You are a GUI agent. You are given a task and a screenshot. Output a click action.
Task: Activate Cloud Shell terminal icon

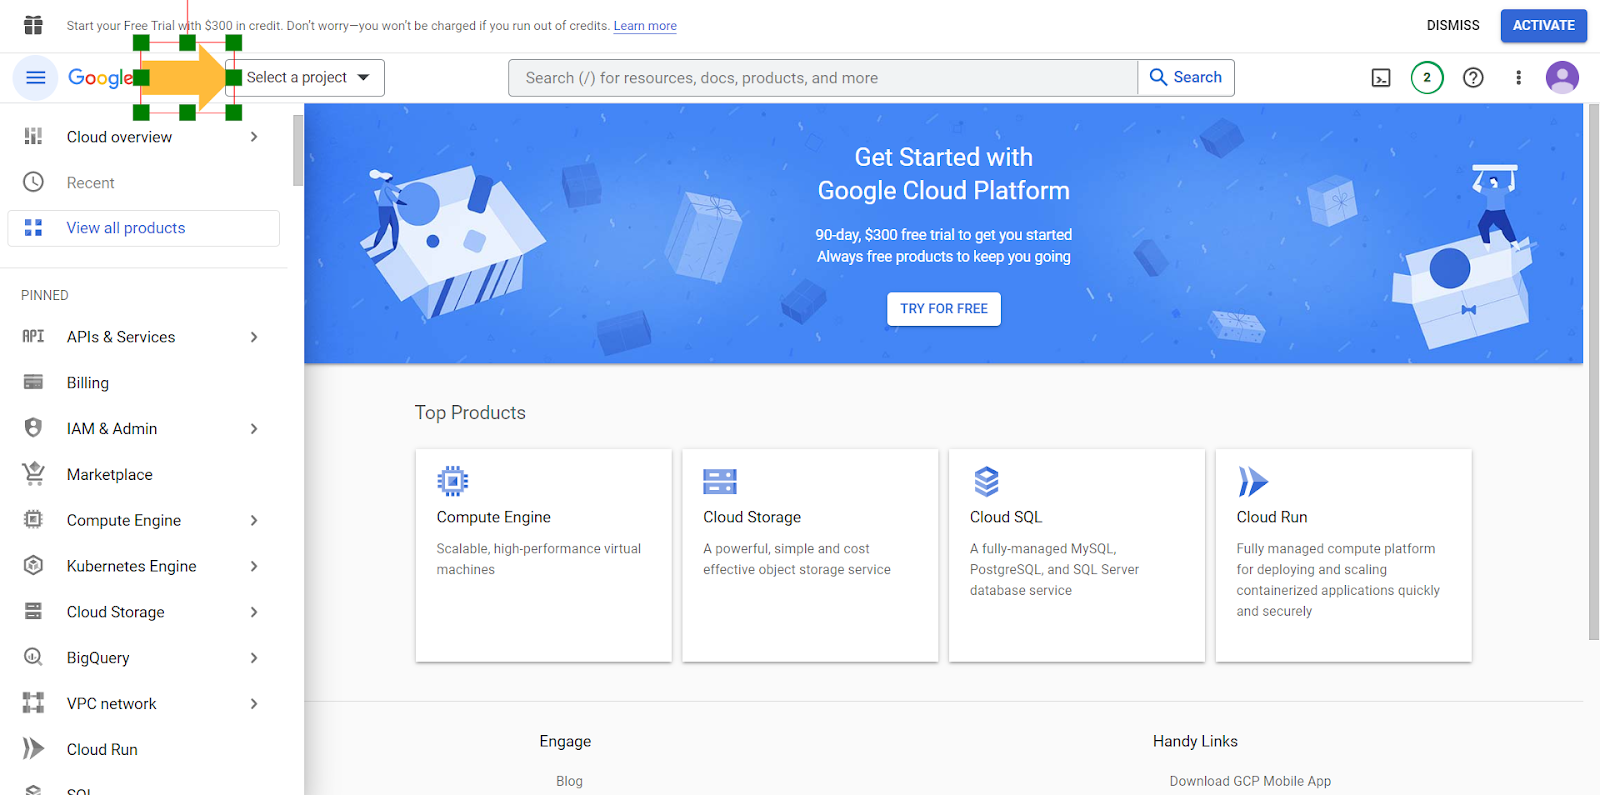click(x=1381, y=78)
